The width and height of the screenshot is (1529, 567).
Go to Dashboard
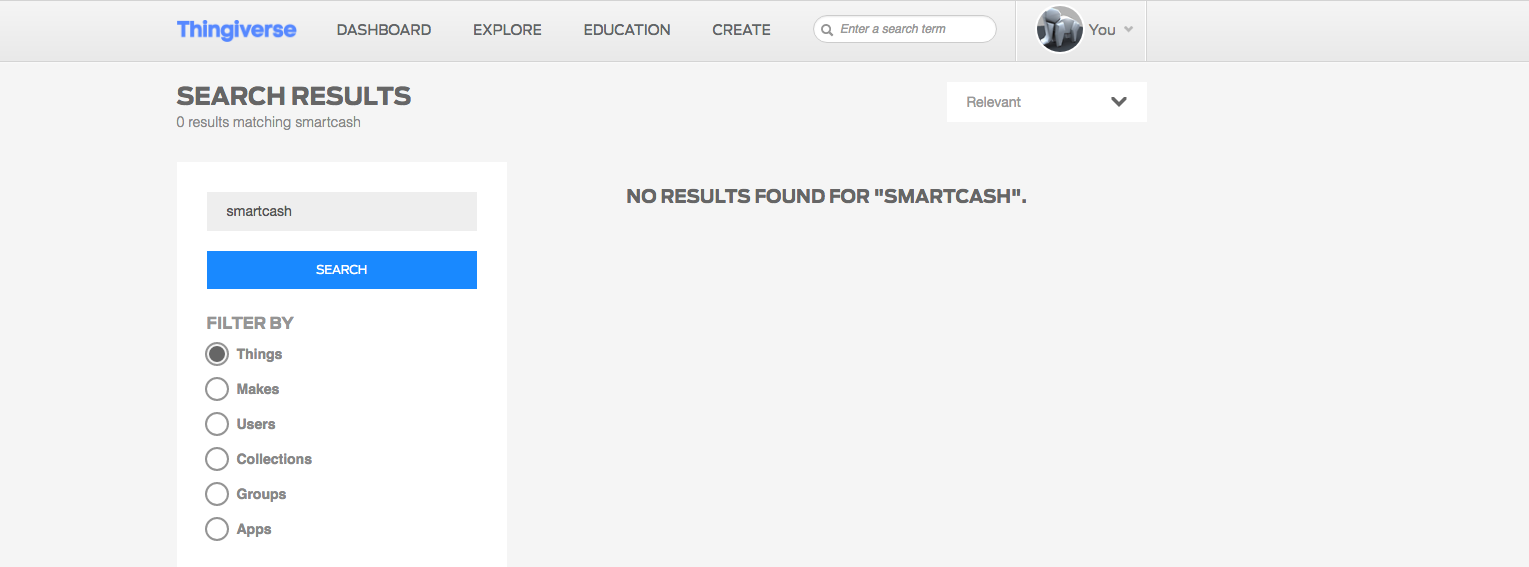tap(384, 30)
